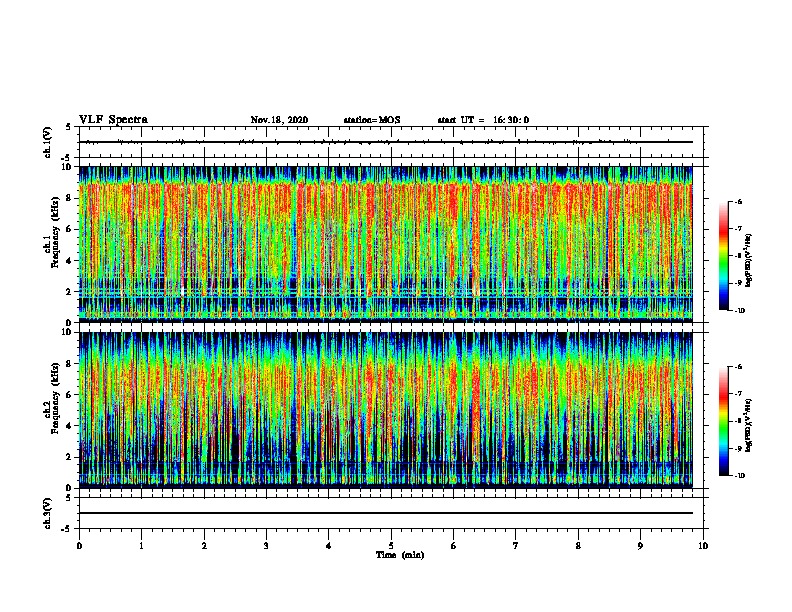The height and width of the screenshot is (612, 792).
Task: Click the "-5" tick of ch.3(V) axis
Action: (x=68, y=529)
